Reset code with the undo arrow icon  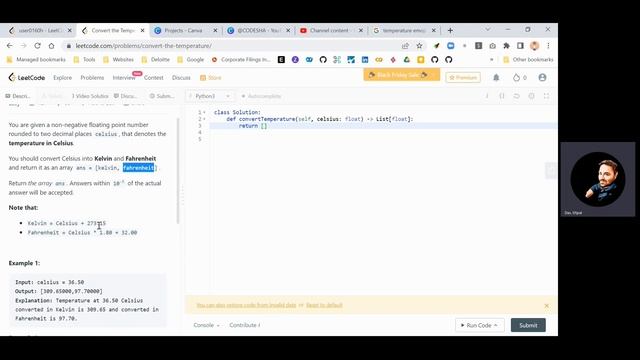point(516,96)
